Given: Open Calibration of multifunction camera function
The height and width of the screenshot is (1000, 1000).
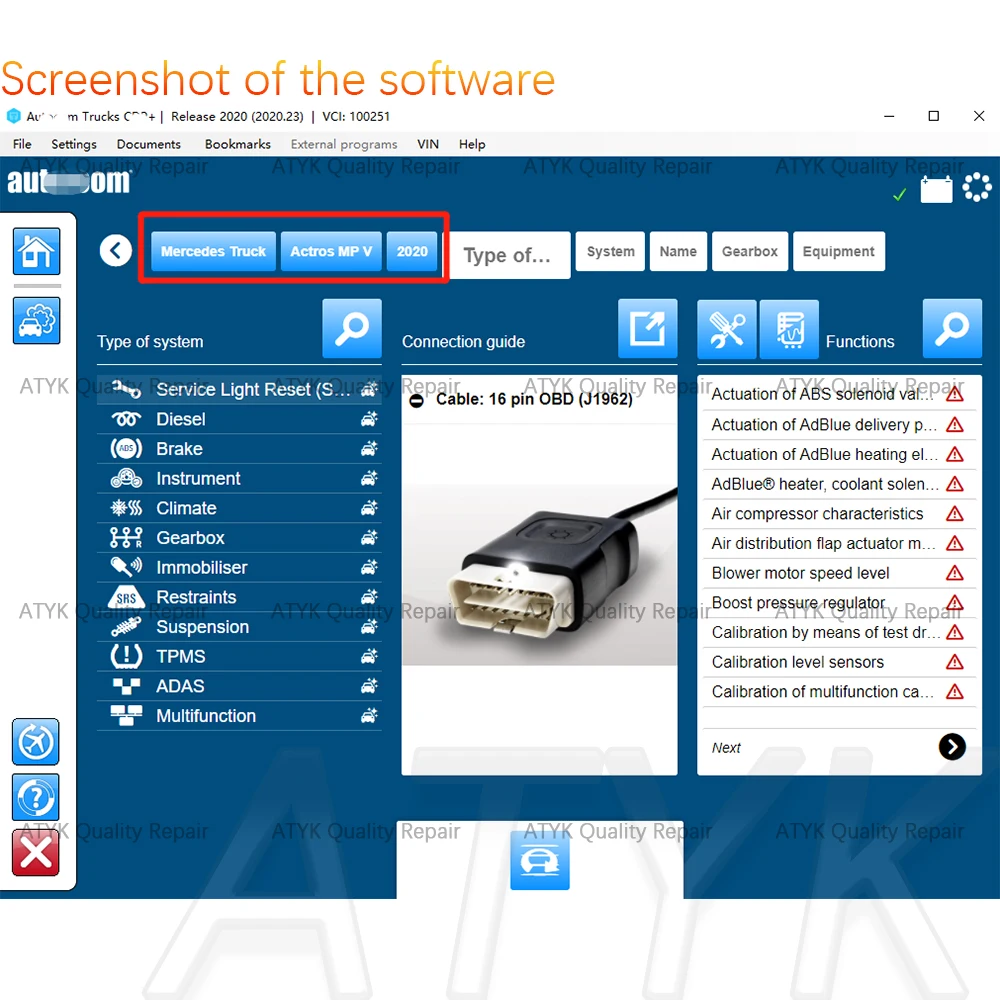Looking at the screenshot, I should coord(839,691).
